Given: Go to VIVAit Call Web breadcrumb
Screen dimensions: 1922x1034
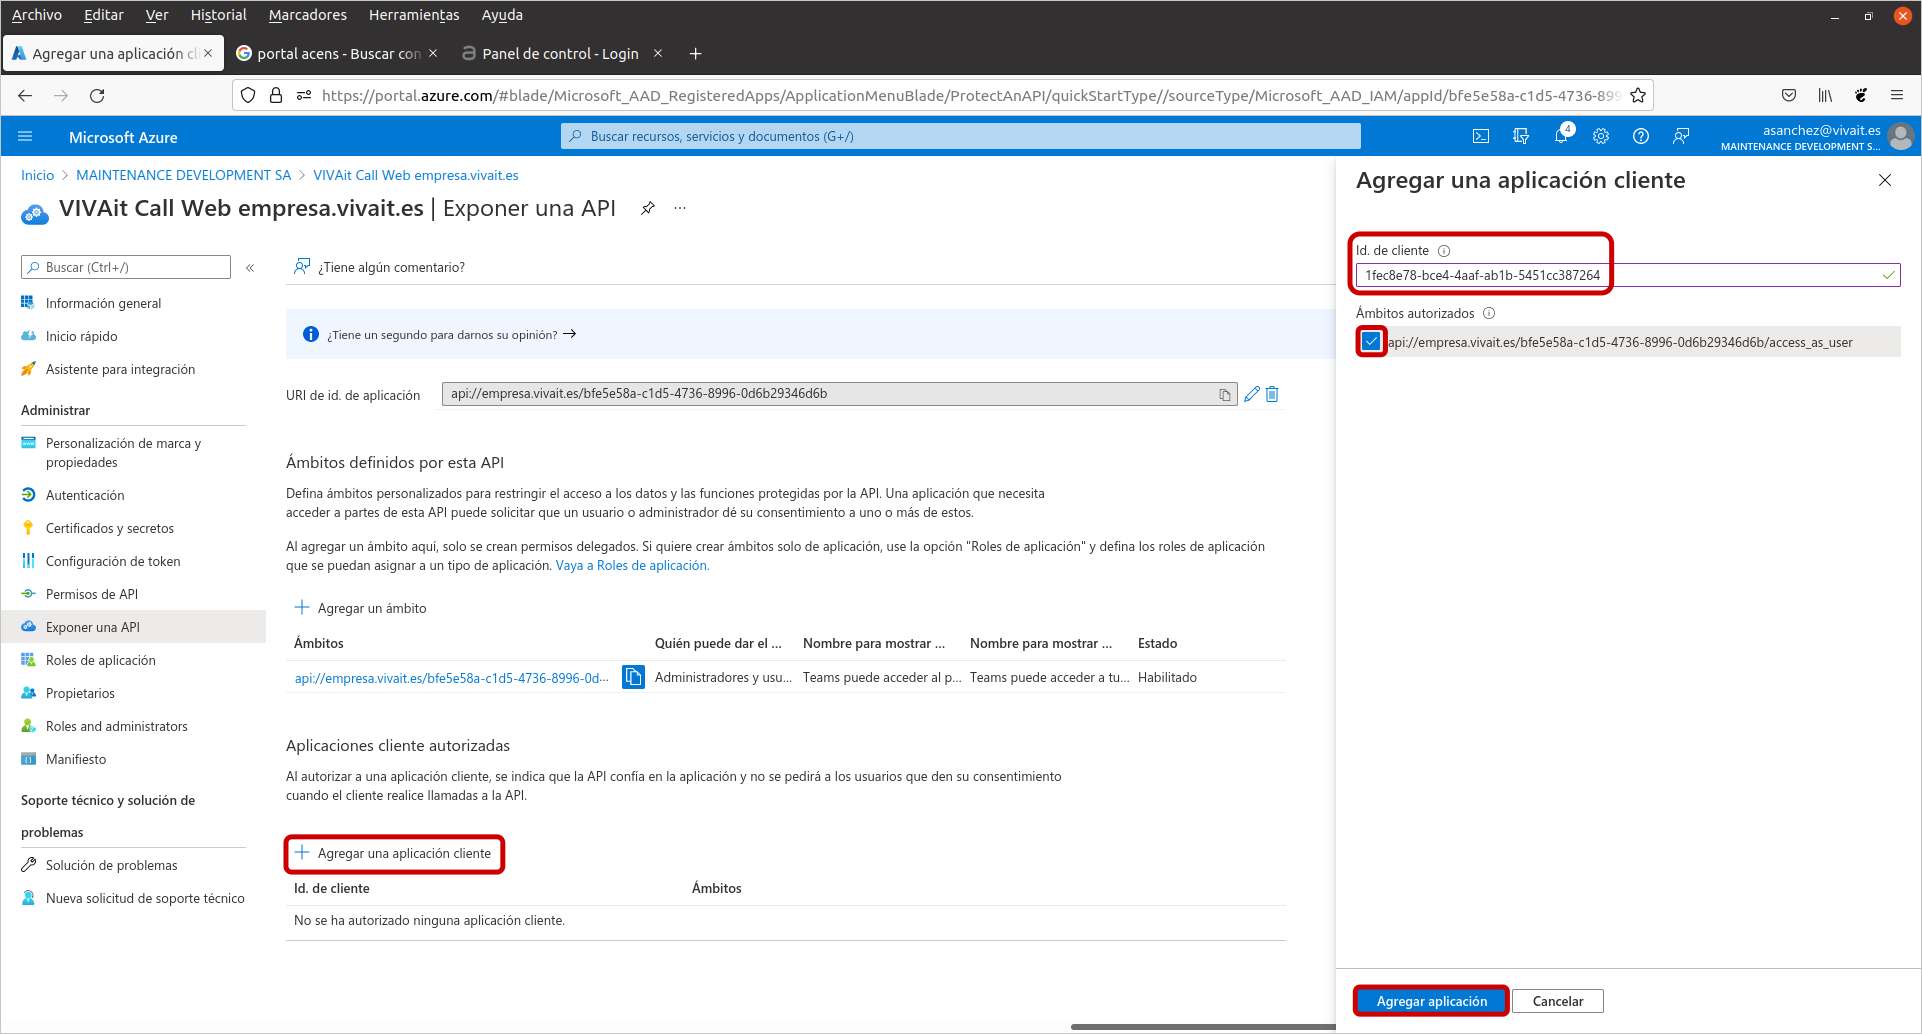Looking at the screenshot, I should pyautogui.click(x=416, y=175).
